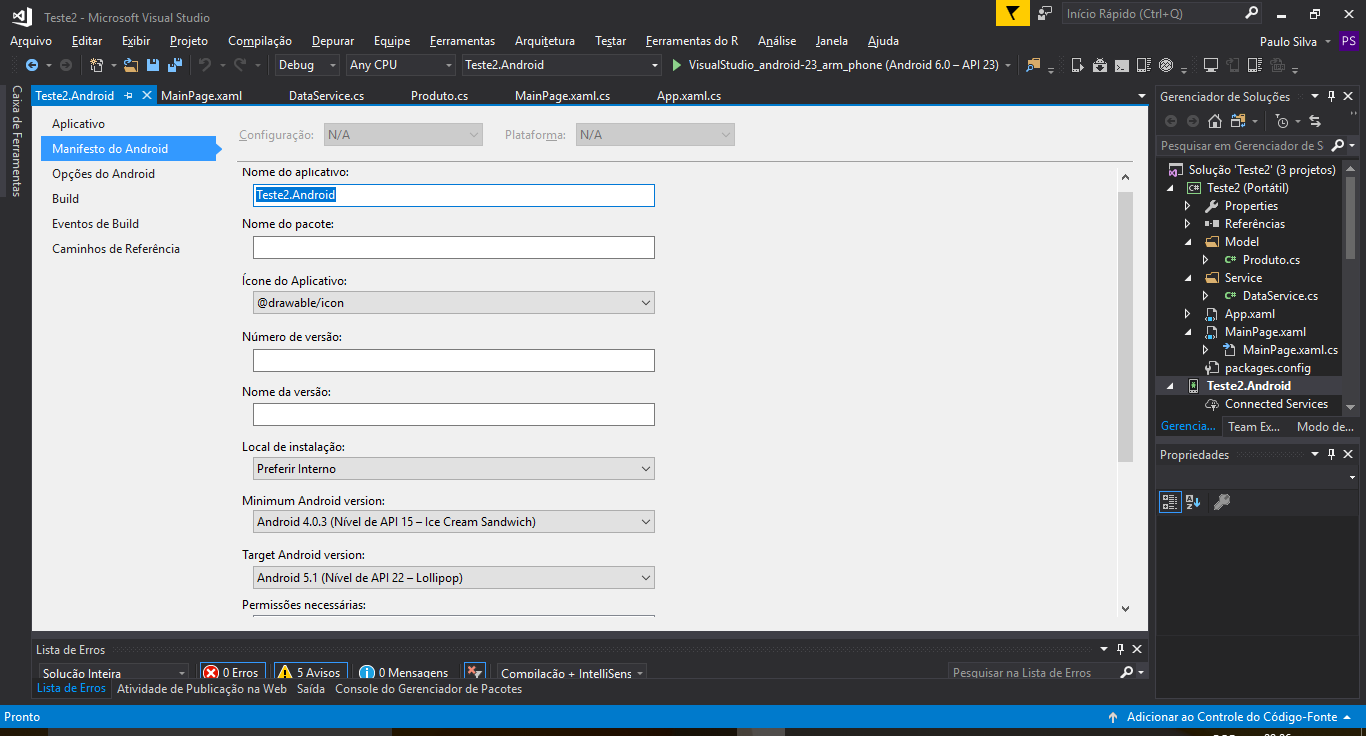This screenshot has width=1366, height=736.
Task: Click the Categorized view icon in Properties
Action: 1170,502
